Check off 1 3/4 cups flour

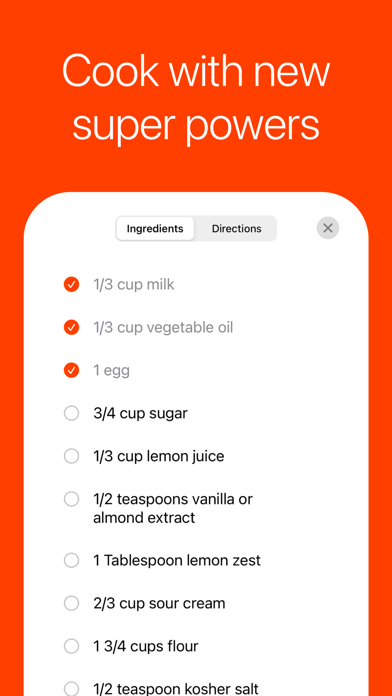click(71, 646)
